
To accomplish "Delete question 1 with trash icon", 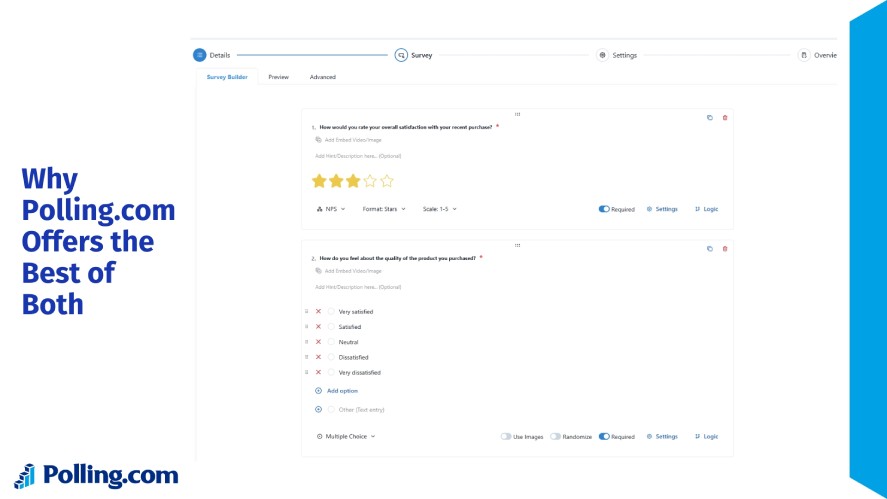I will [725, 118].
